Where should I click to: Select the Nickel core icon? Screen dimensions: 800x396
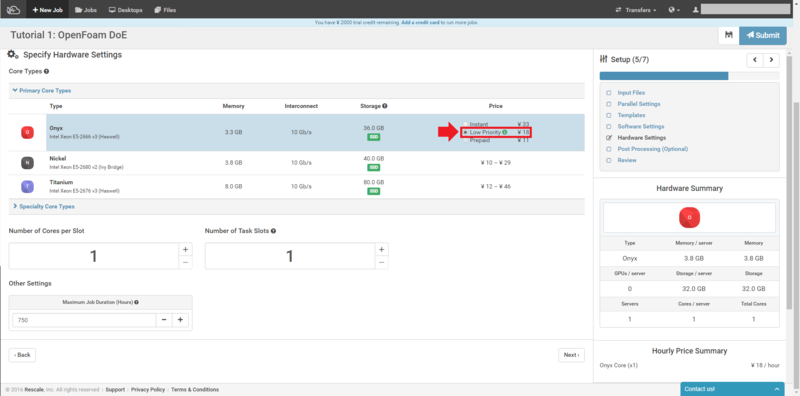[28, 163]
